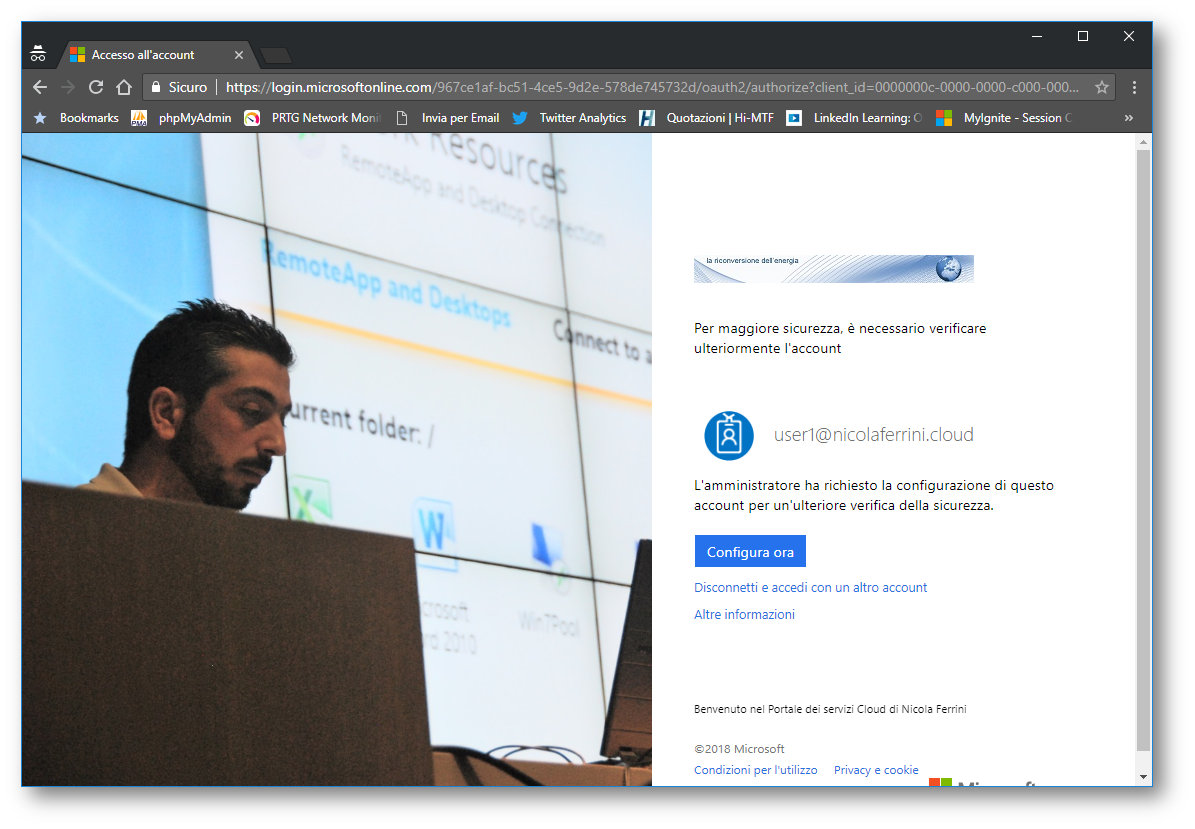The height and width of the screenshot is (829, 1195).
Task: Open the browser home page
Action: tap(124, 87)
